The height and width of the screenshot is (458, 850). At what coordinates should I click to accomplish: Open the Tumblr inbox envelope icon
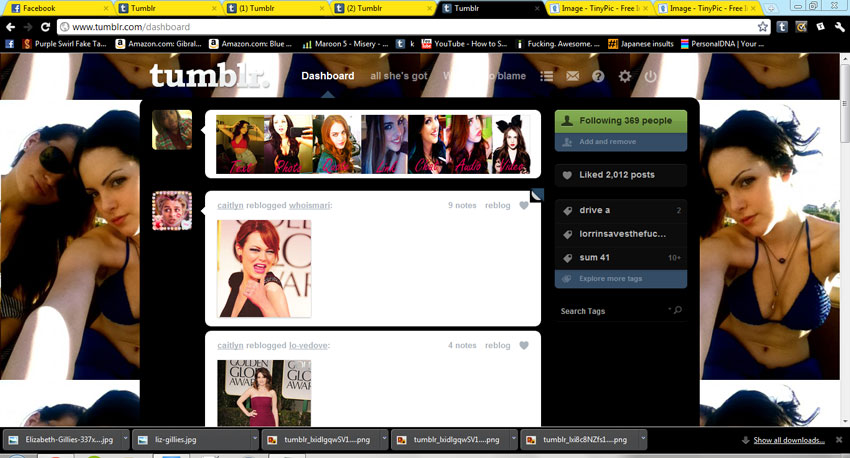pyautogui.click(x=572, y=76)
